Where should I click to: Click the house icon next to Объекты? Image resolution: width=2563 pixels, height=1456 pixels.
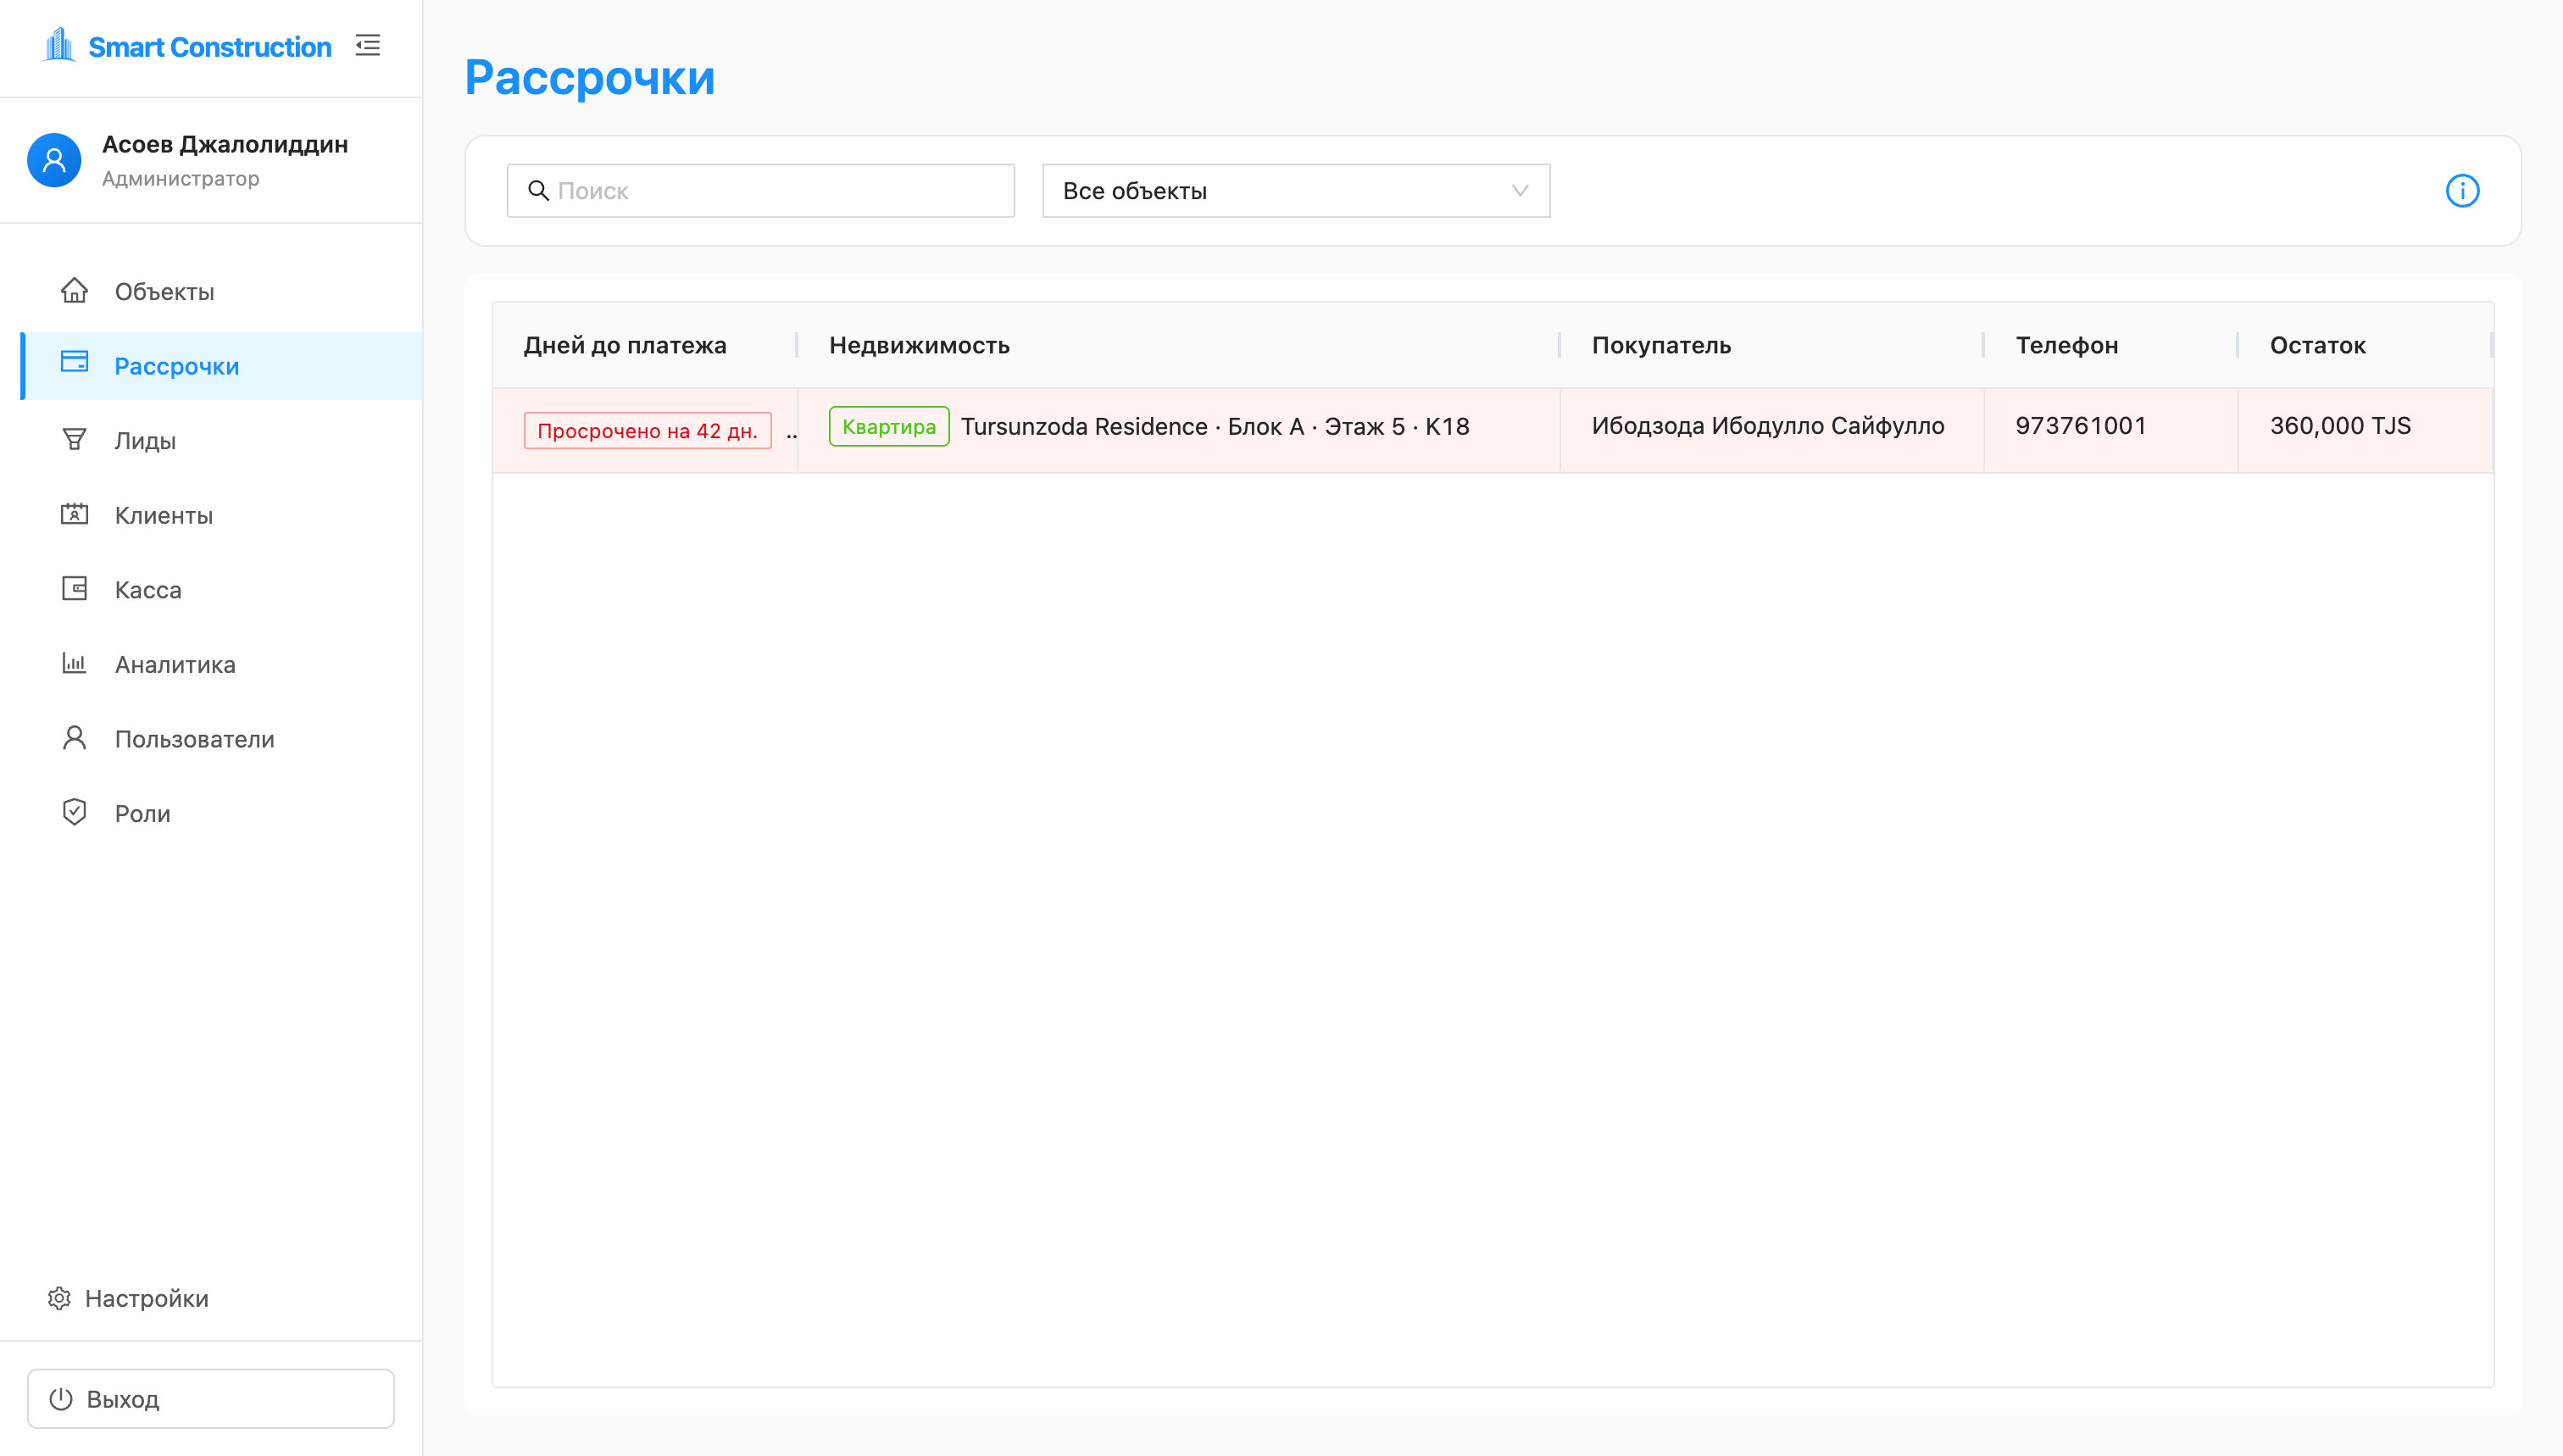coord(74,291)
